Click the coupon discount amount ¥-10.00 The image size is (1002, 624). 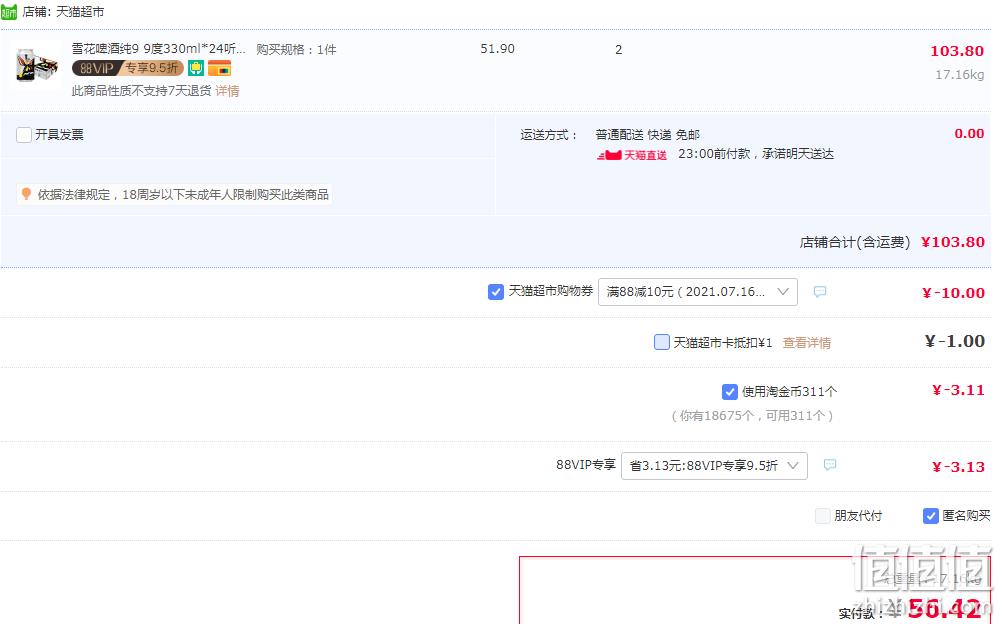click(x=953, y=293)
